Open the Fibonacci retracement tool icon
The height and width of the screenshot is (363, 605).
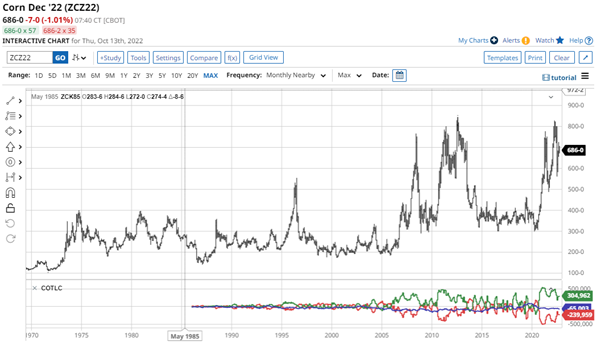[10, 116]
